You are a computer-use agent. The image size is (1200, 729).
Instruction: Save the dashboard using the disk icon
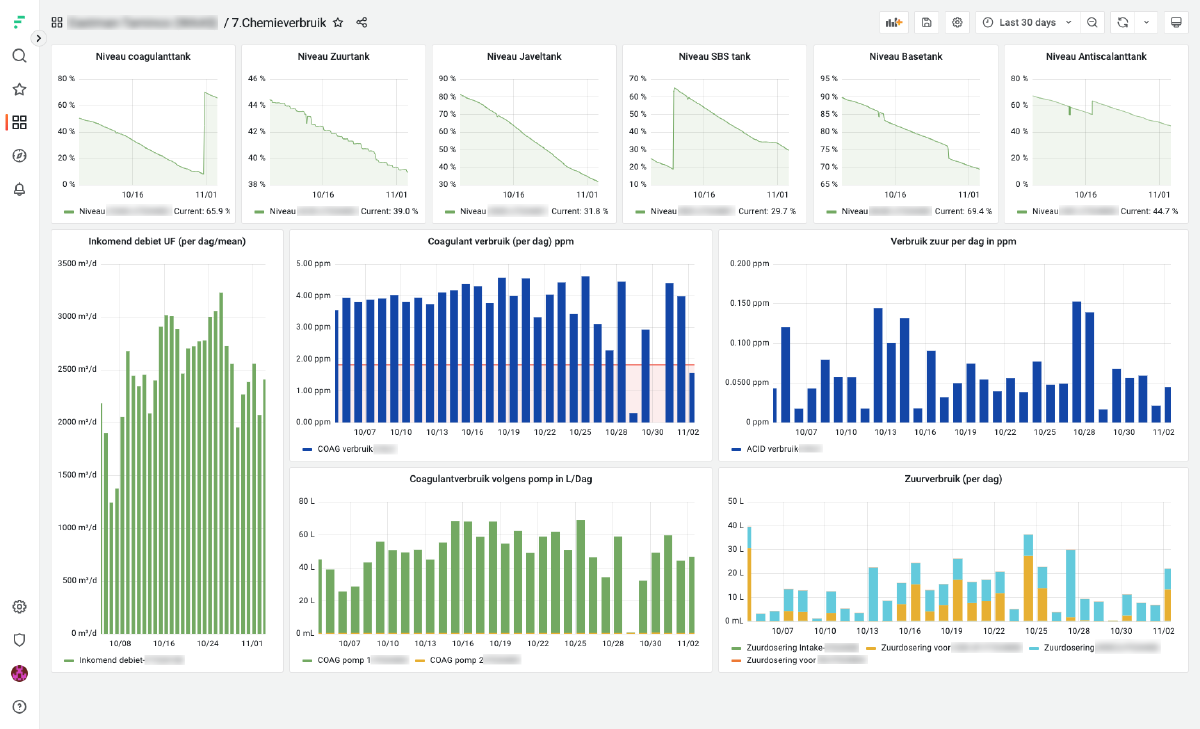927,22
